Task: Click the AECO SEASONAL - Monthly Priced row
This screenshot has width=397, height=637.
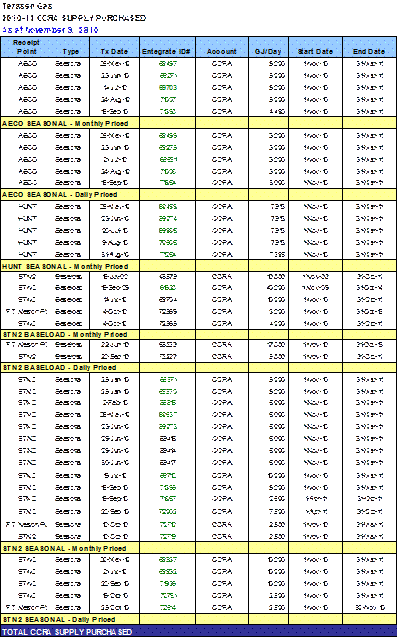Action: tap(198, 123)
